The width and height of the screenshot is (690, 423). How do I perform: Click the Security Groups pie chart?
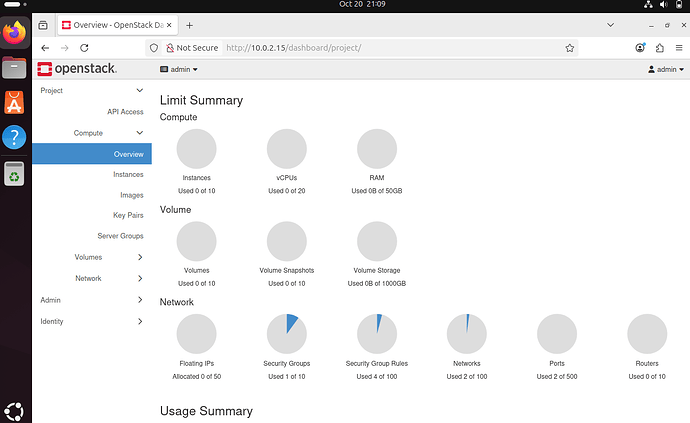click(286, 334)
